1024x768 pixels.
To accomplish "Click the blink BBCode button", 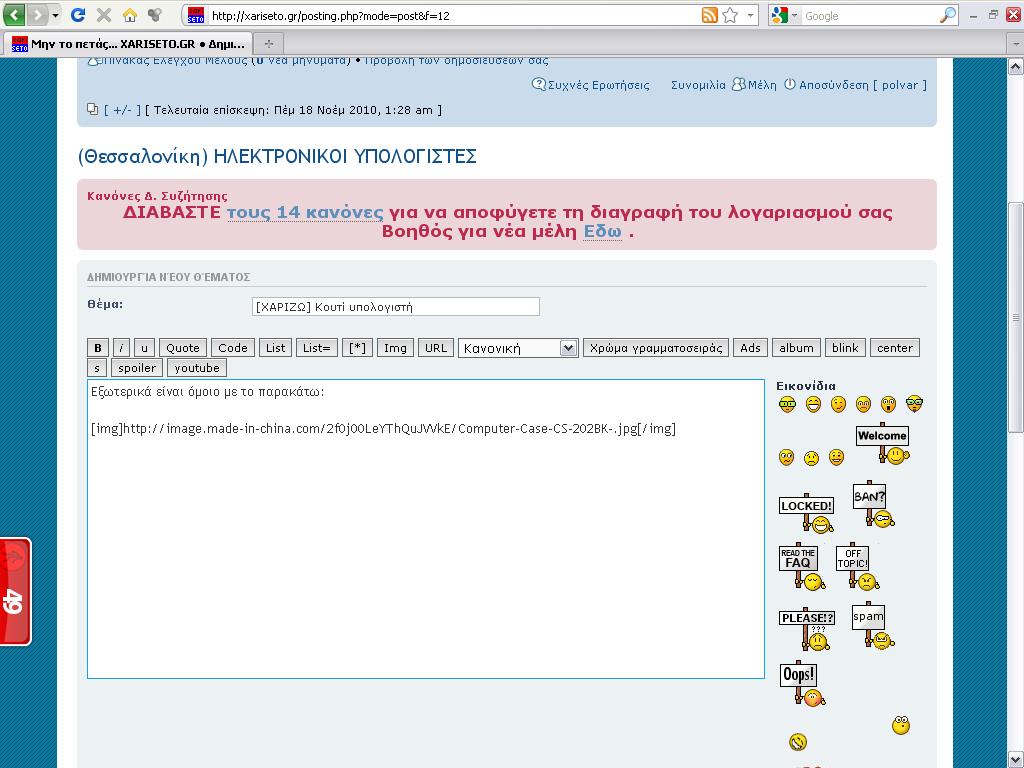I will (845, 348).
